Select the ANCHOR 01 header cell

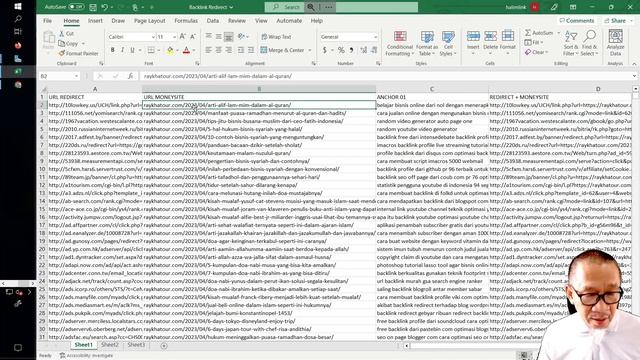(x=432, y=97)
